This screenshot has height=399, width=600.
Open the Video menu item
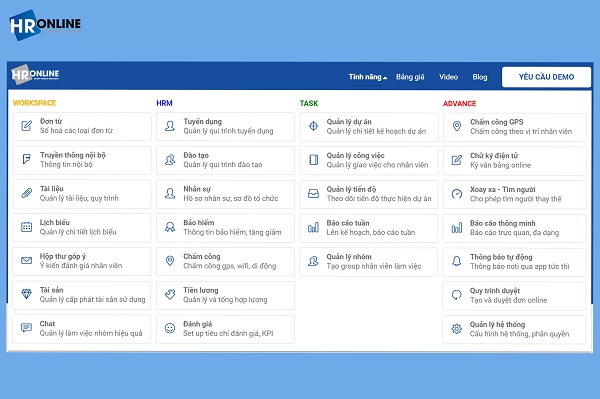coord(448,77)
